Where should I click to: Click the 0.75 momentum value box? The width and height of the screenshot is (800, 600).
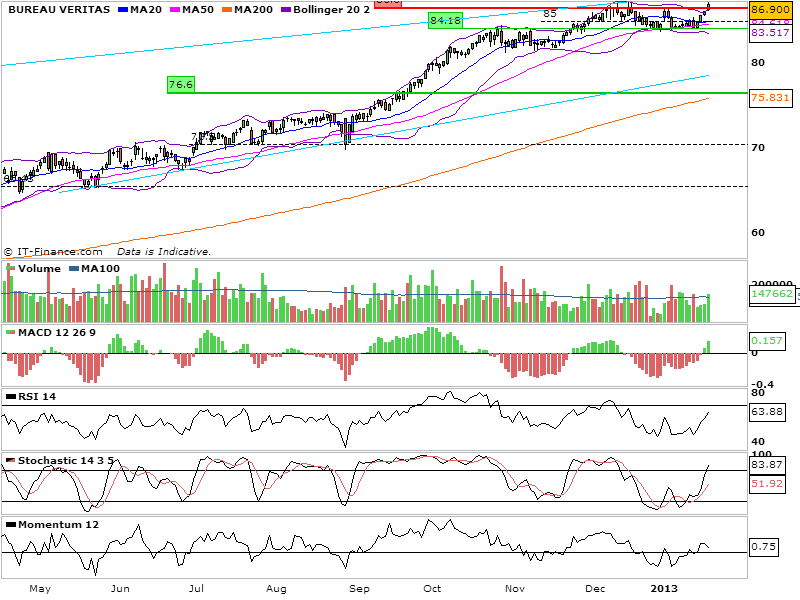[764, 547]
